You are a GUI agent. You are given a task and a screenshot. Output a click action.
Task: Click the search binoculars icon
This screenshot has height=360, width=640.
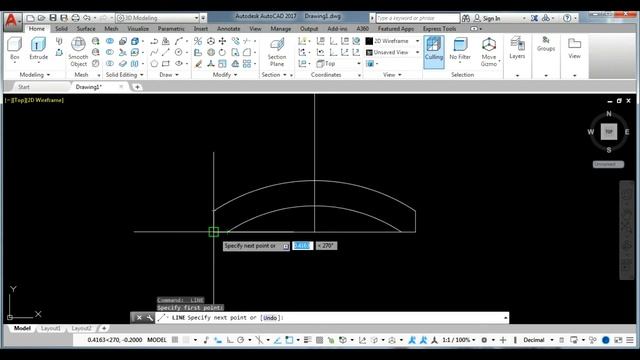click(466, 18)
